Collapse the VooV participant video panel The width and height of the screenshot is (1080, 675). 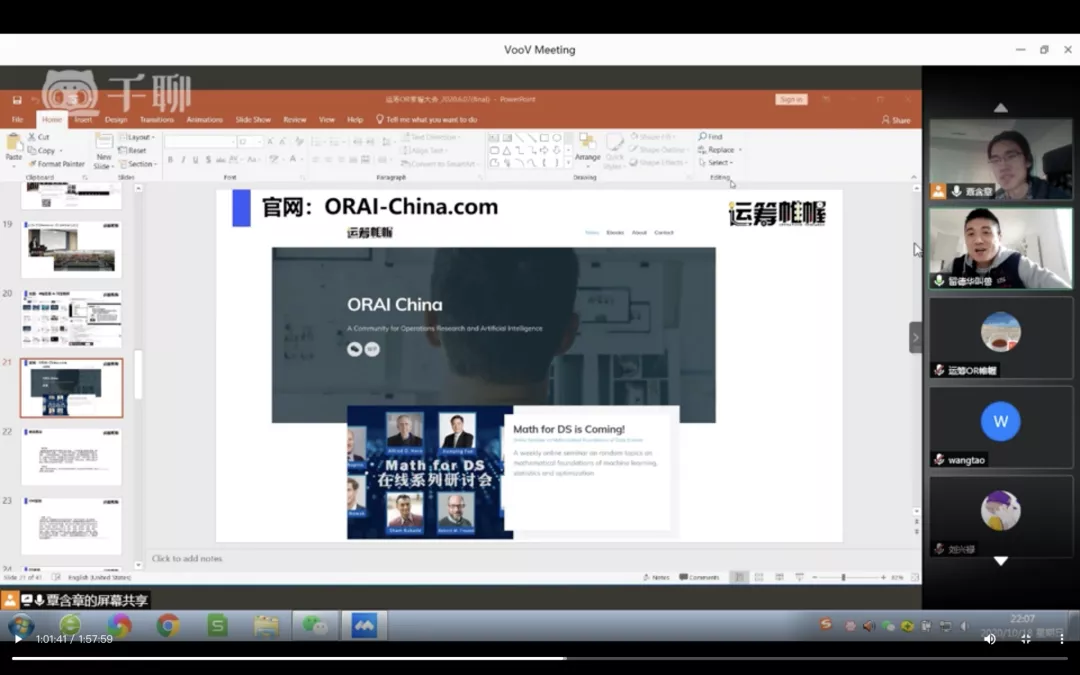coord(915,338)
